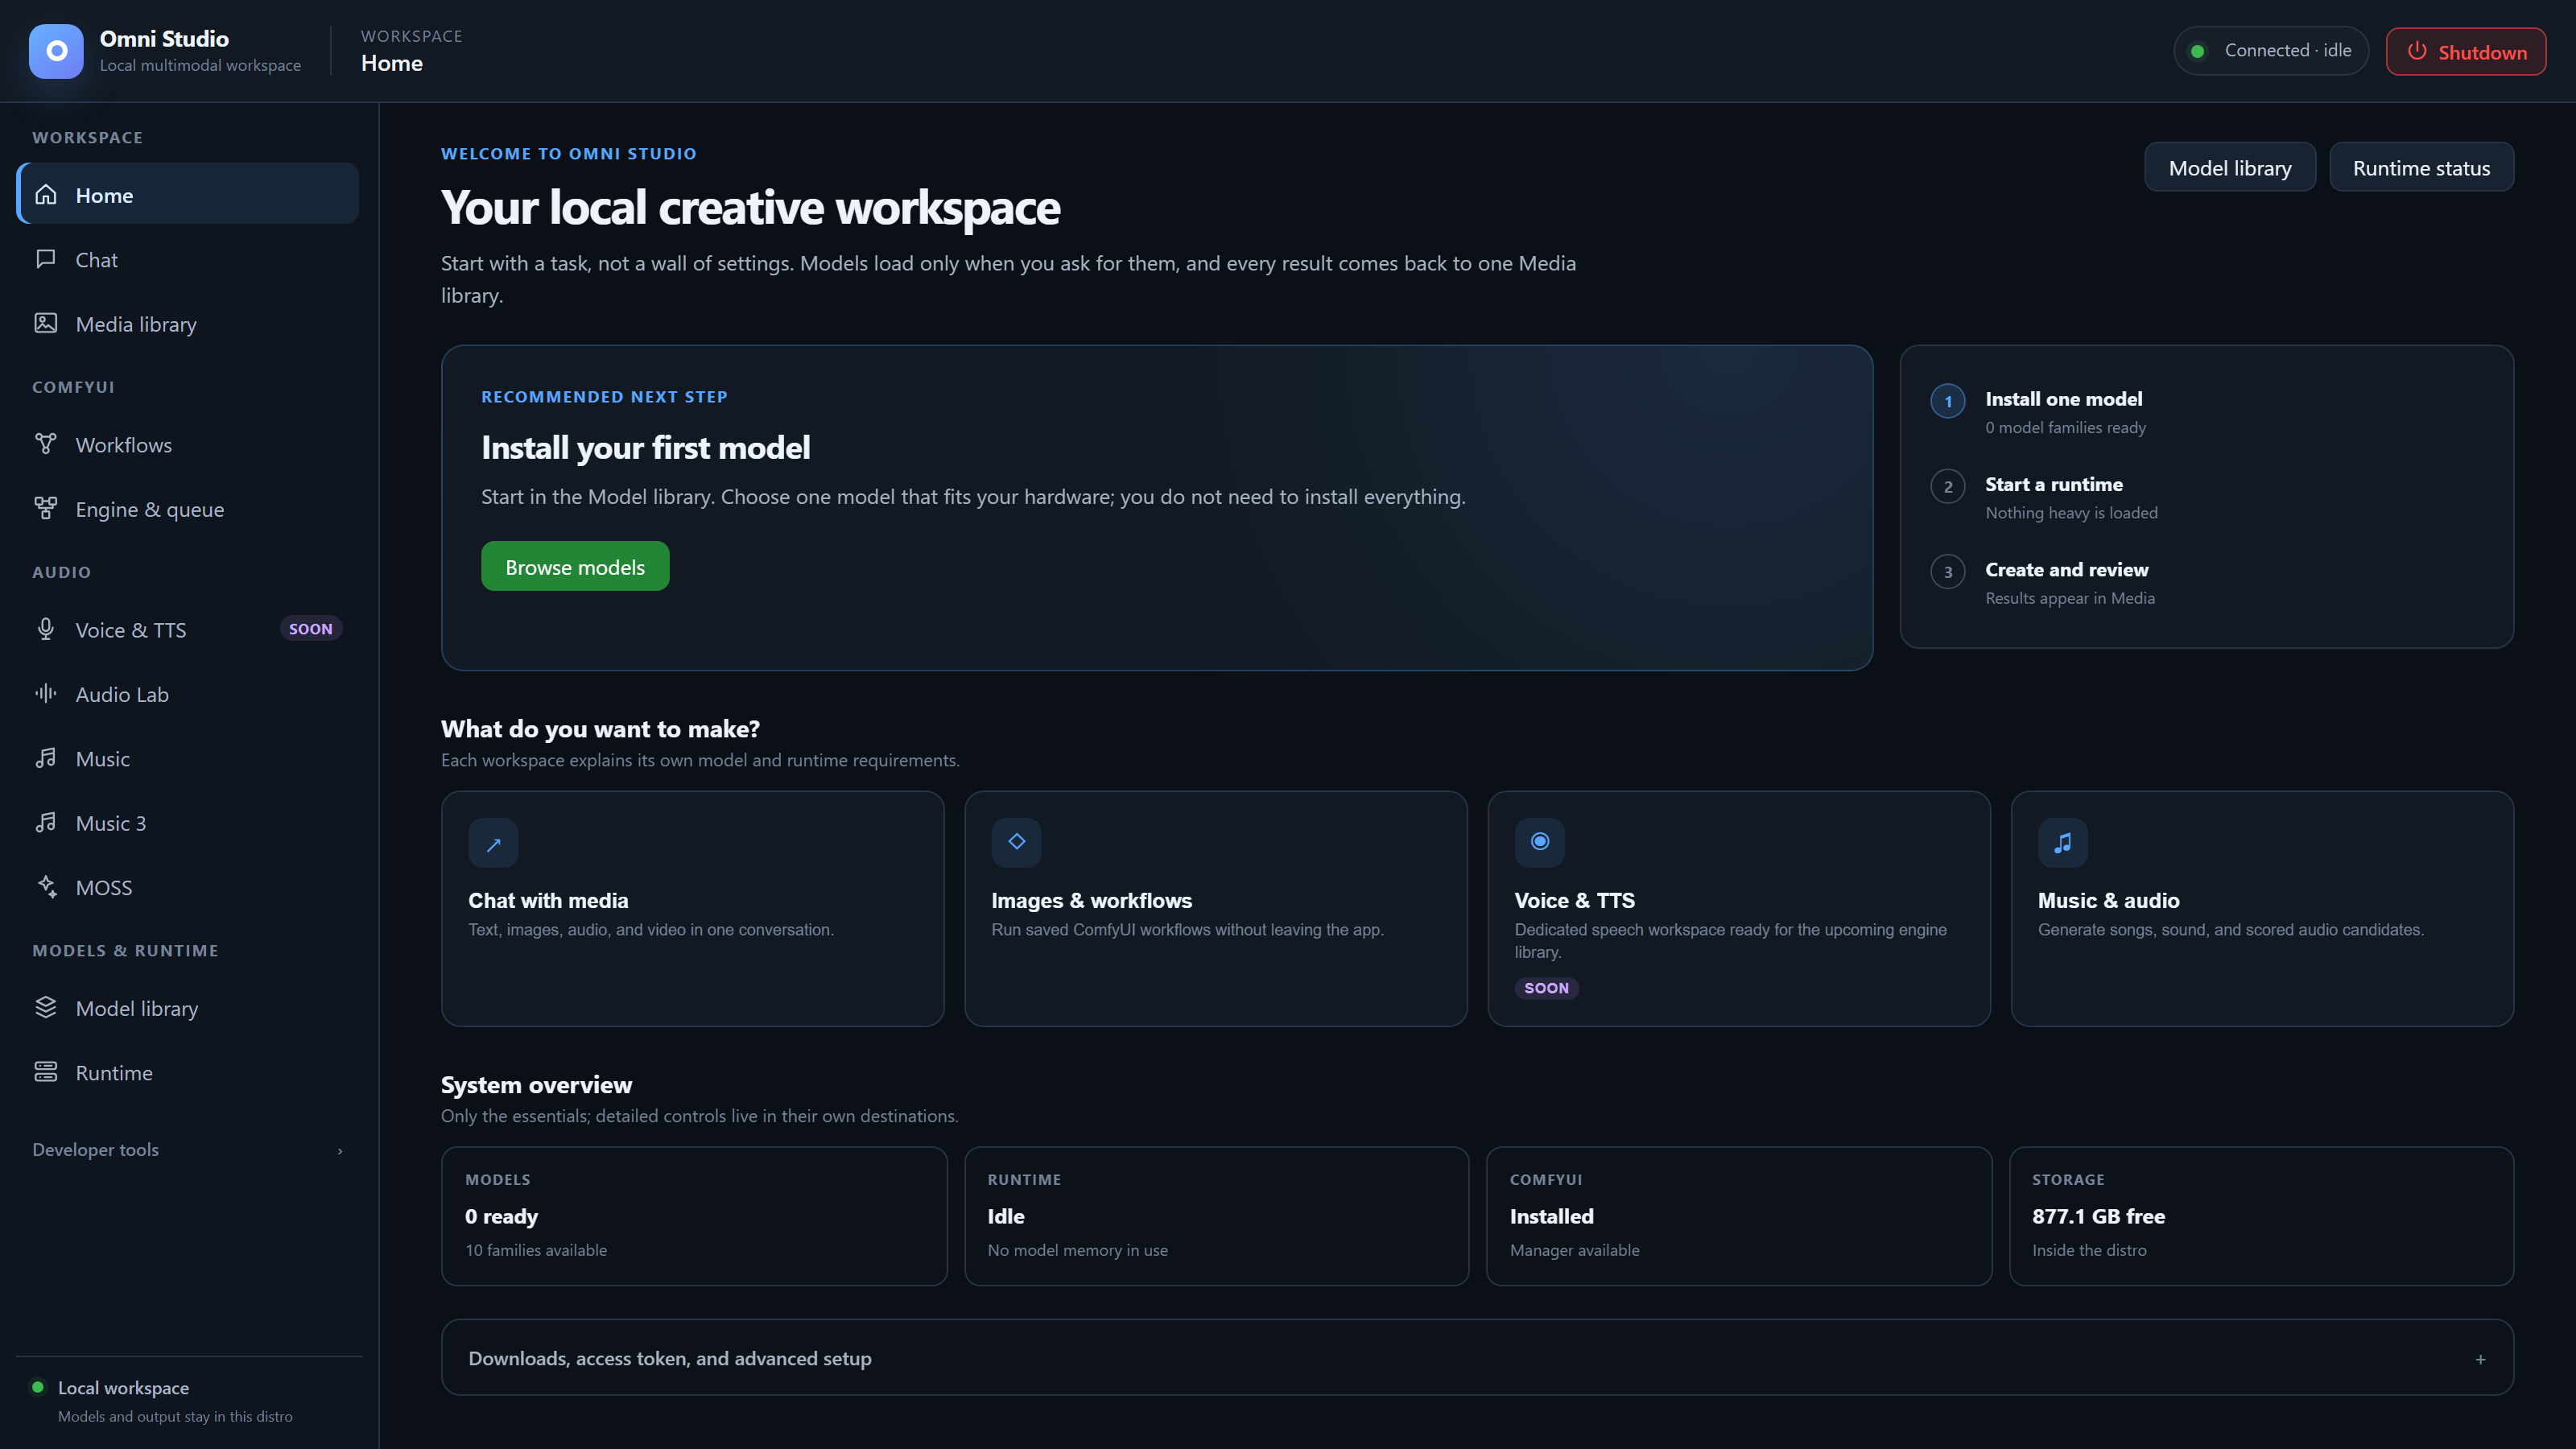Image resolution: width=2576 pixels, height=1449 pixels.
Task: Click the Music & audio card note icon
Action: pos(2062,843)
